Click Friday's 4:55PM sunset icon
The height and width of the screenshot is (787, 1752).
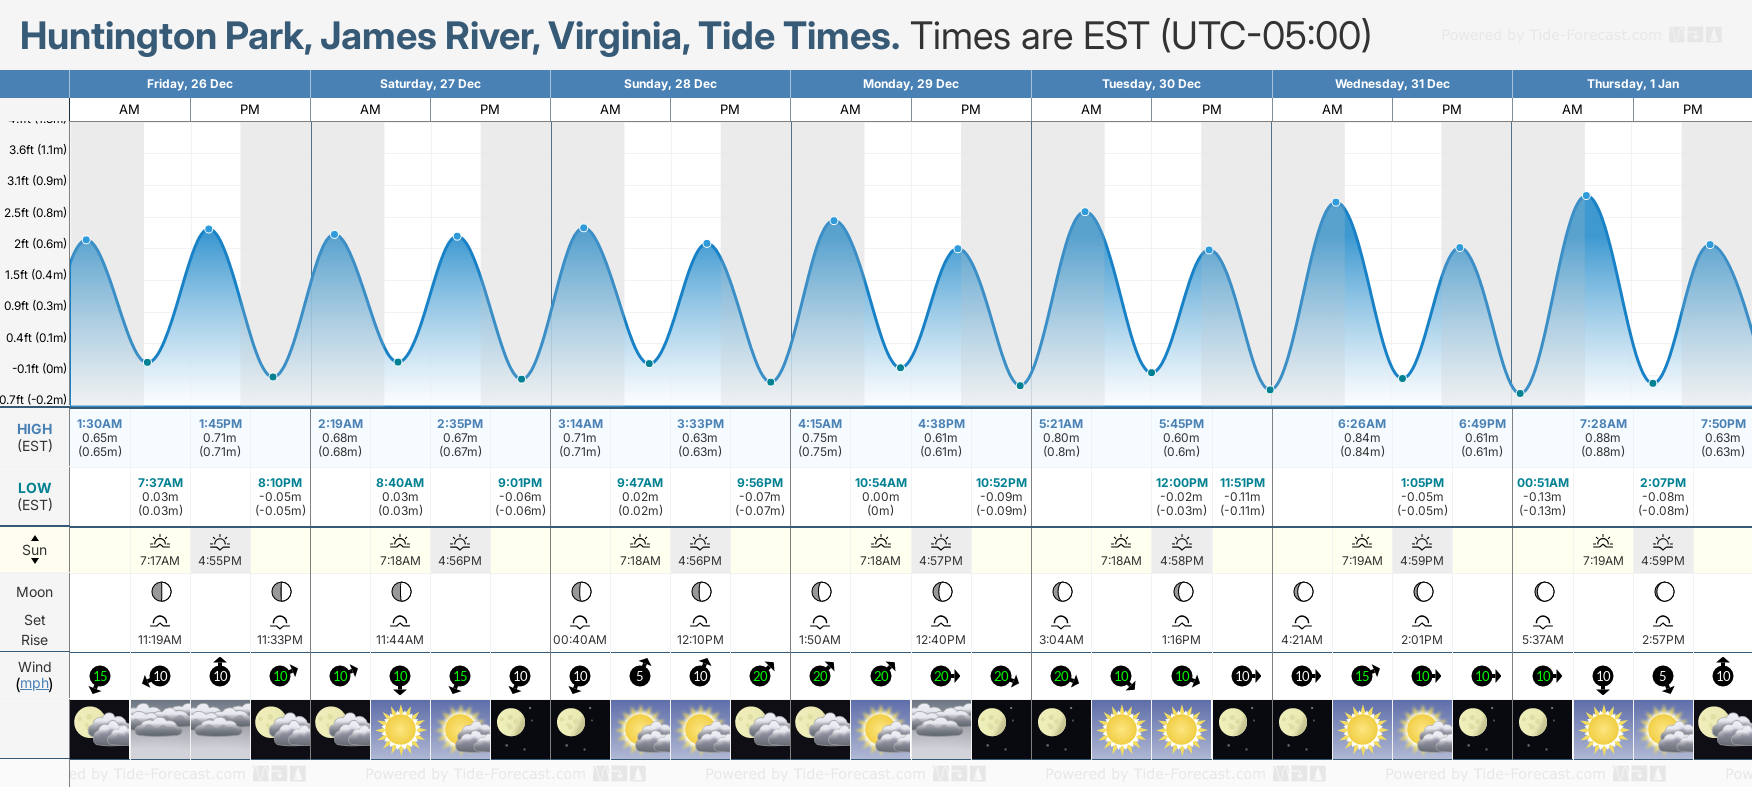pos(220,542)
